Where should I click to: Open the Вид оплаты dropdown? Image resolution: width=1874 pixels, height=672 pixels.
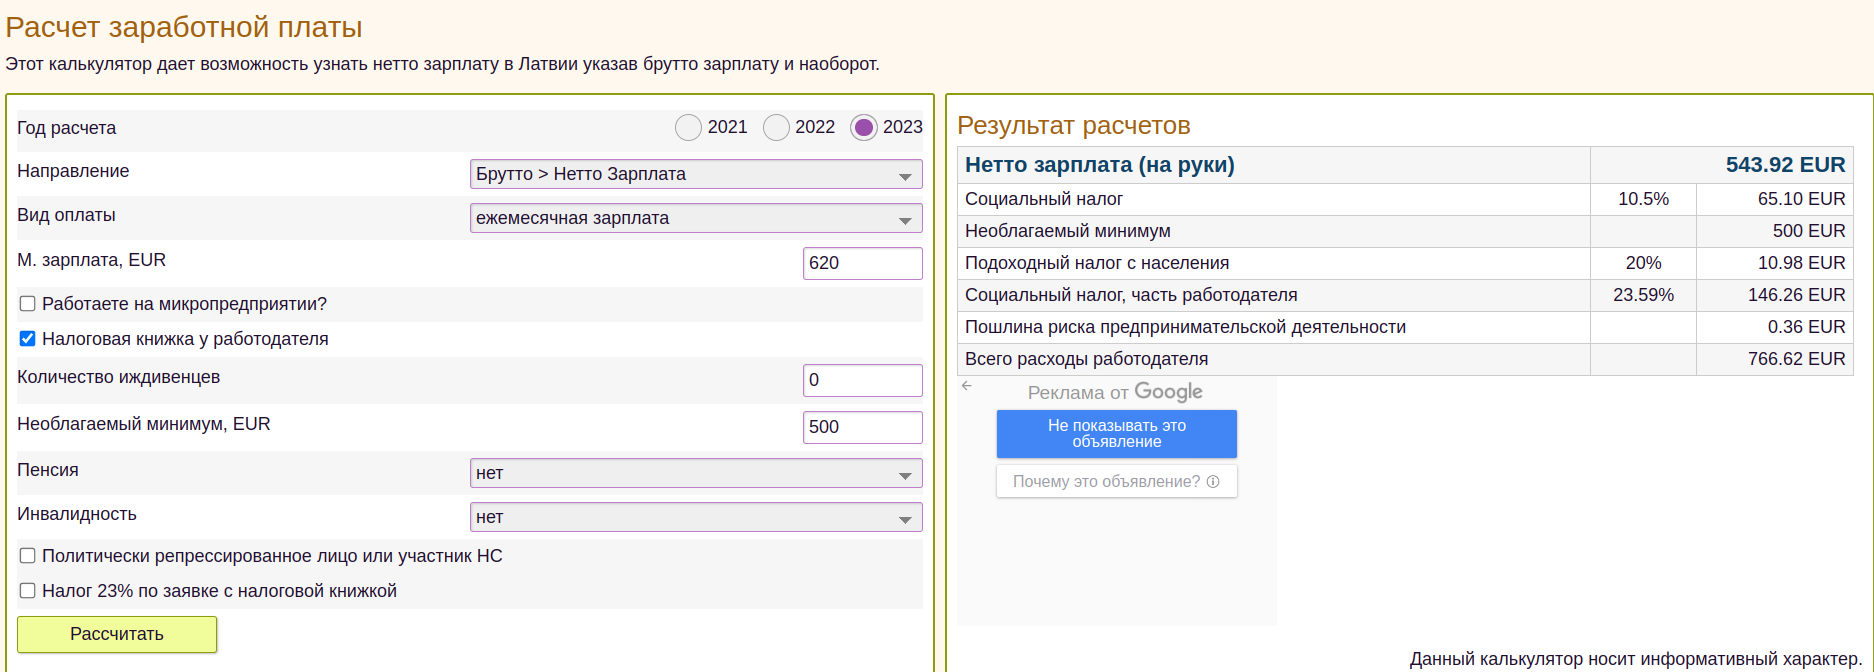point(695,218)
